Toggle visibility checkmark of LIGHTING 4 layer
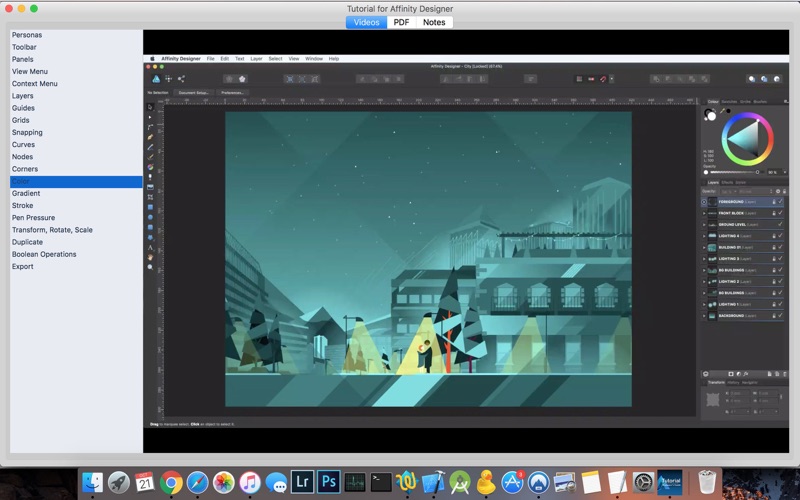 tap(781, 236)
